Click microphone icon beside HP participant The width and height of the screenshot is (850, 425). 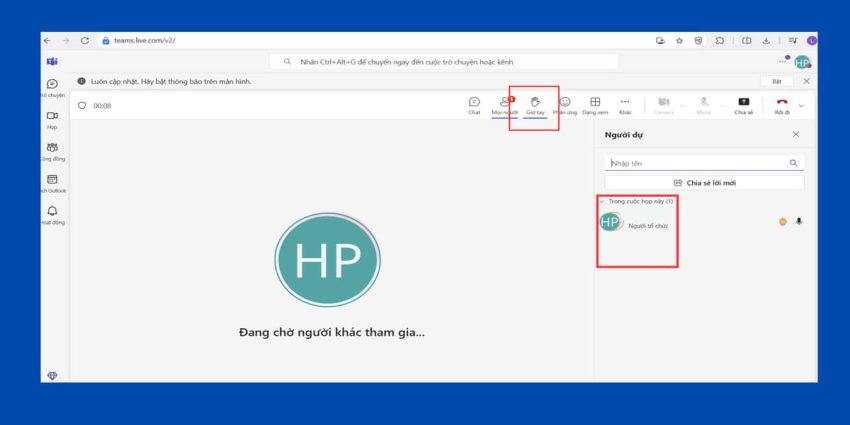[x=799, y=221]
